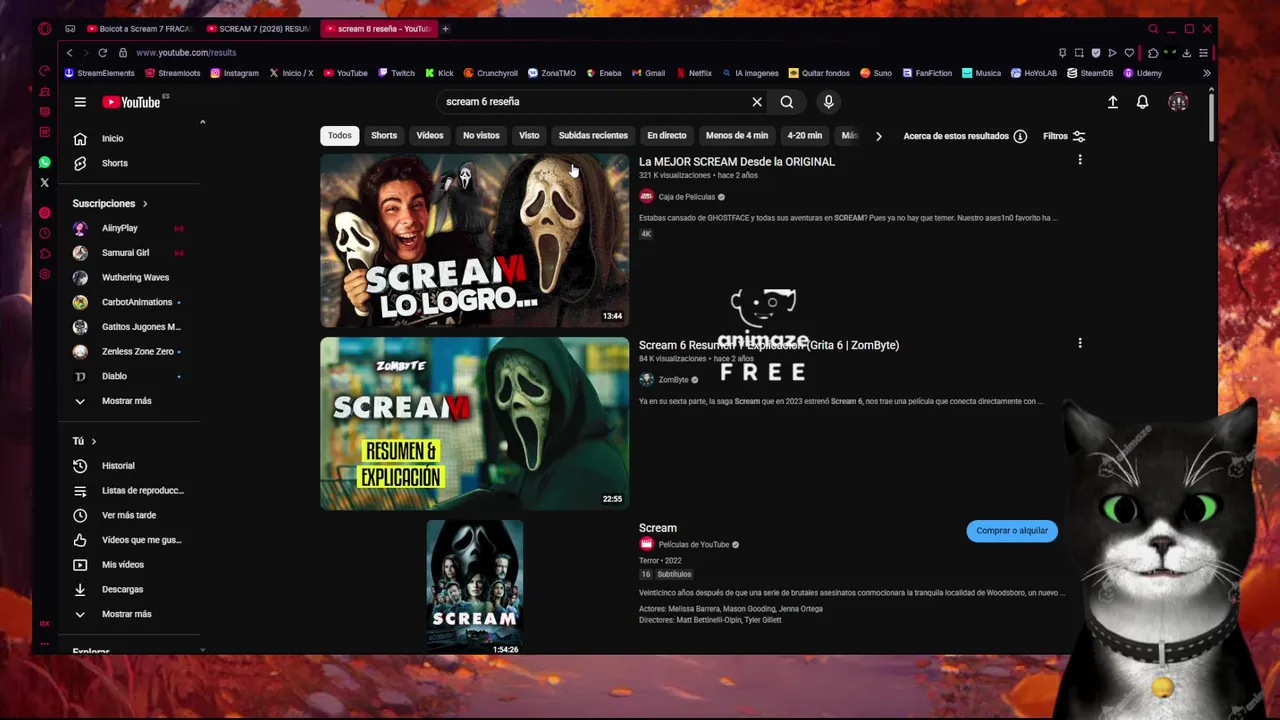Screen dimensions: 1280x720
Task: Open the search tabs magnifier in the title bar
Action: tap(1153, 28)
